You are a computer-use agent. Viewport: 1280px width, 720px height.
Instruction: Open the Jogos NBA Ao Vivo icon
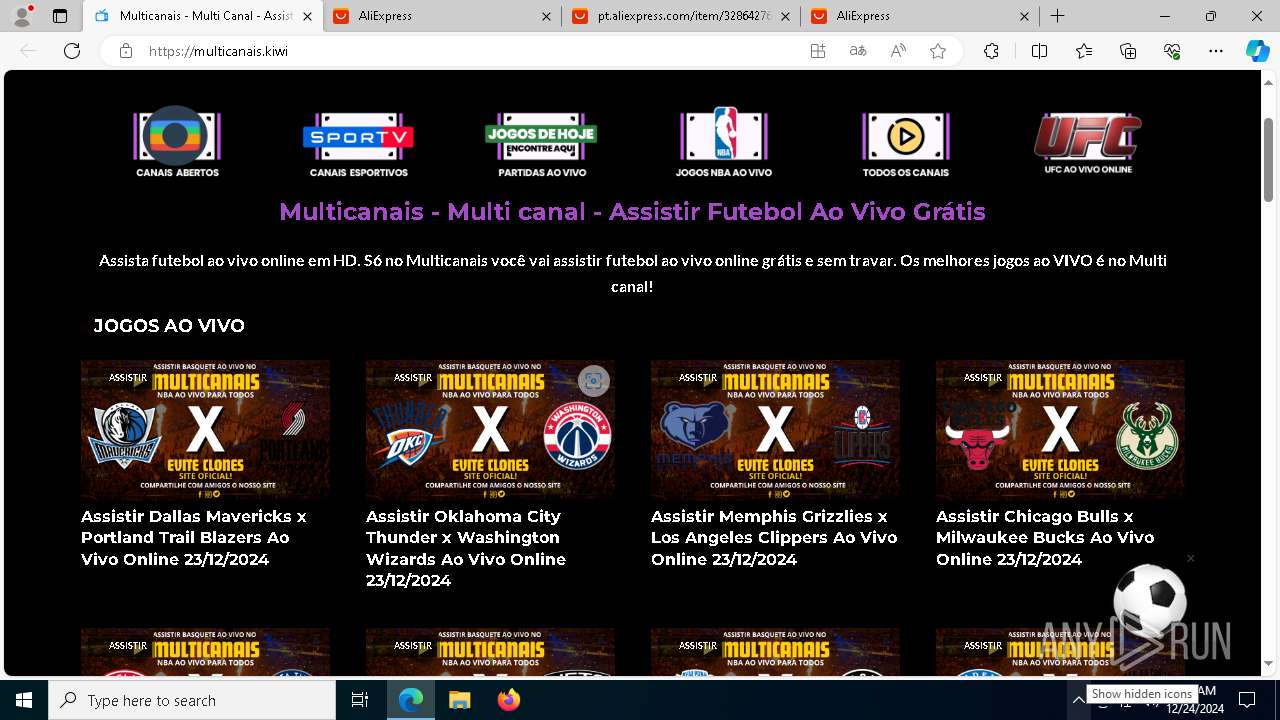pos(724,142)
